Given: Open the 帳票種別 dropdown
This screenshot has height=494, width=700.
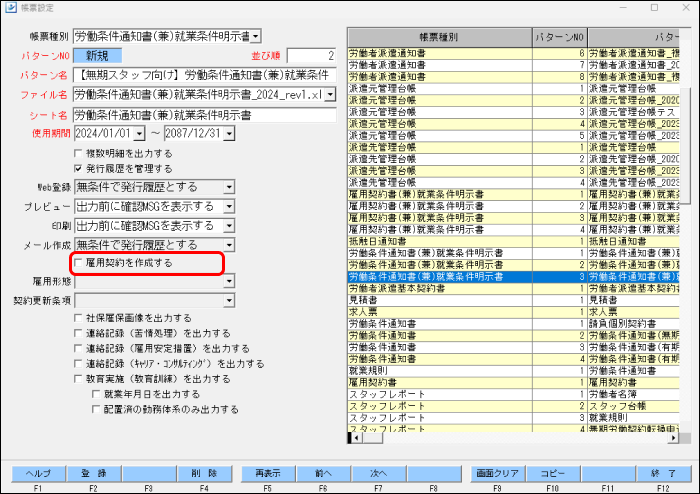Looking at the screenshot, I should (x=256, y=37).
